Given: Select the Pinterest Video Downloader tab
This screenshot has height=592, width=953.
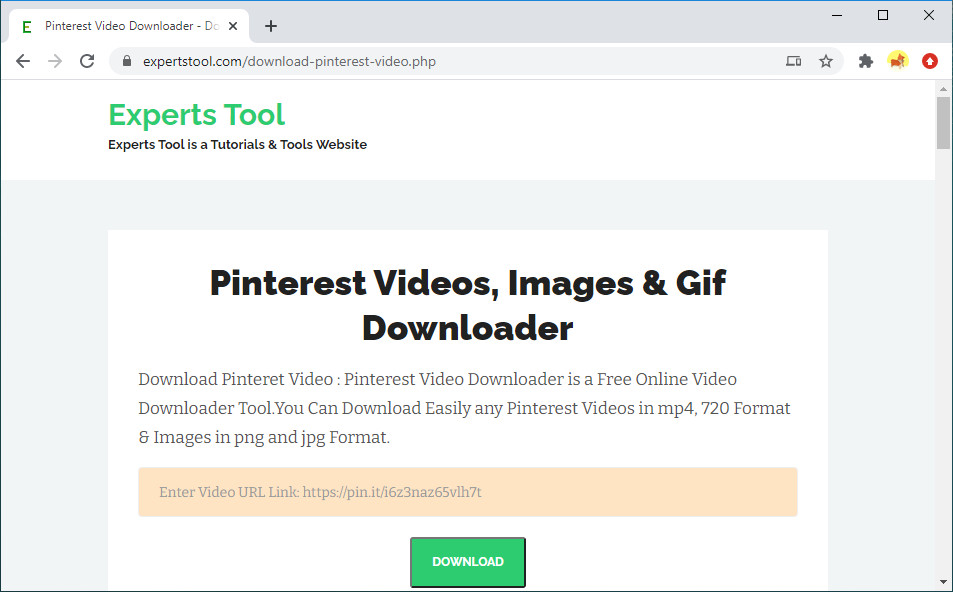Looking at the screenshot, I should [129, 26].
